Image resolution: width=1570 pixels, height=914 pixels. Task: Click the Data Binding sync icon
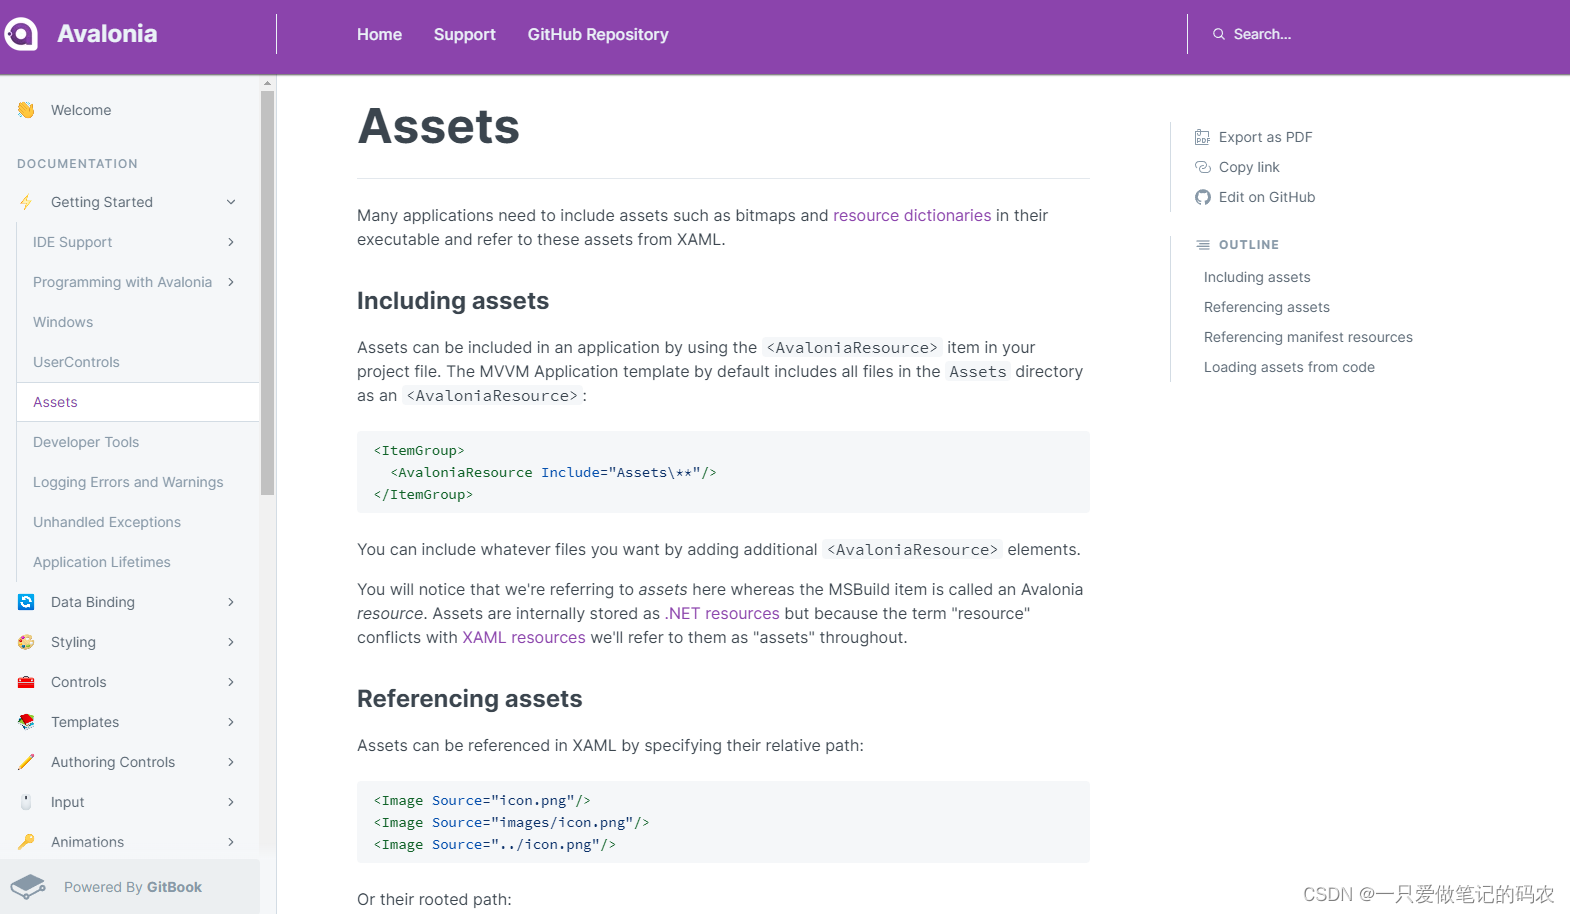[26, 602]
